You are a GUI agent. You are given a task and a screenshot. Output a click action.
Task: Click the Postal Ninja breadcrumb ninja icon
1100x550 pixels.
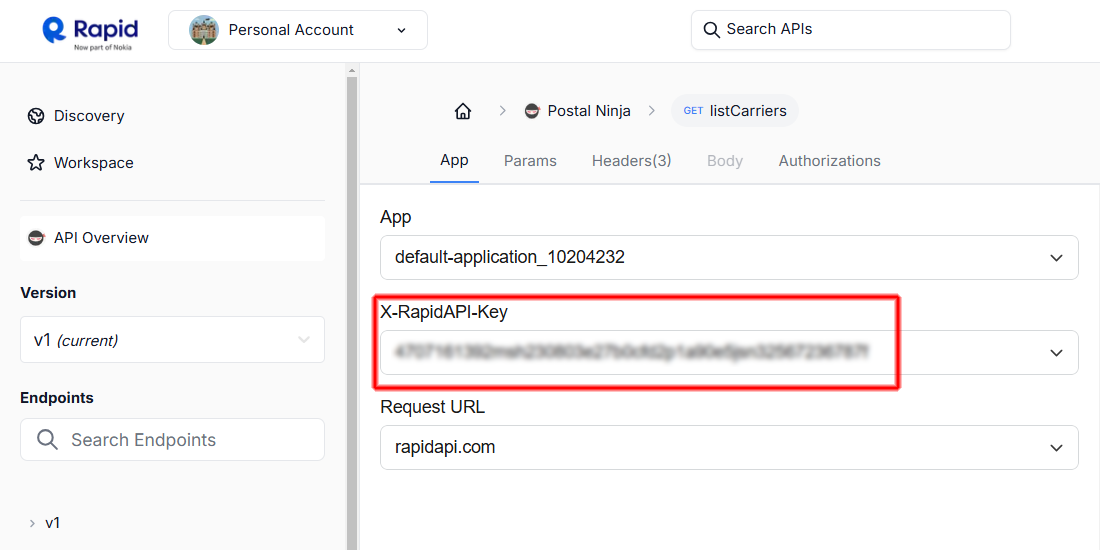coord(532,111)
